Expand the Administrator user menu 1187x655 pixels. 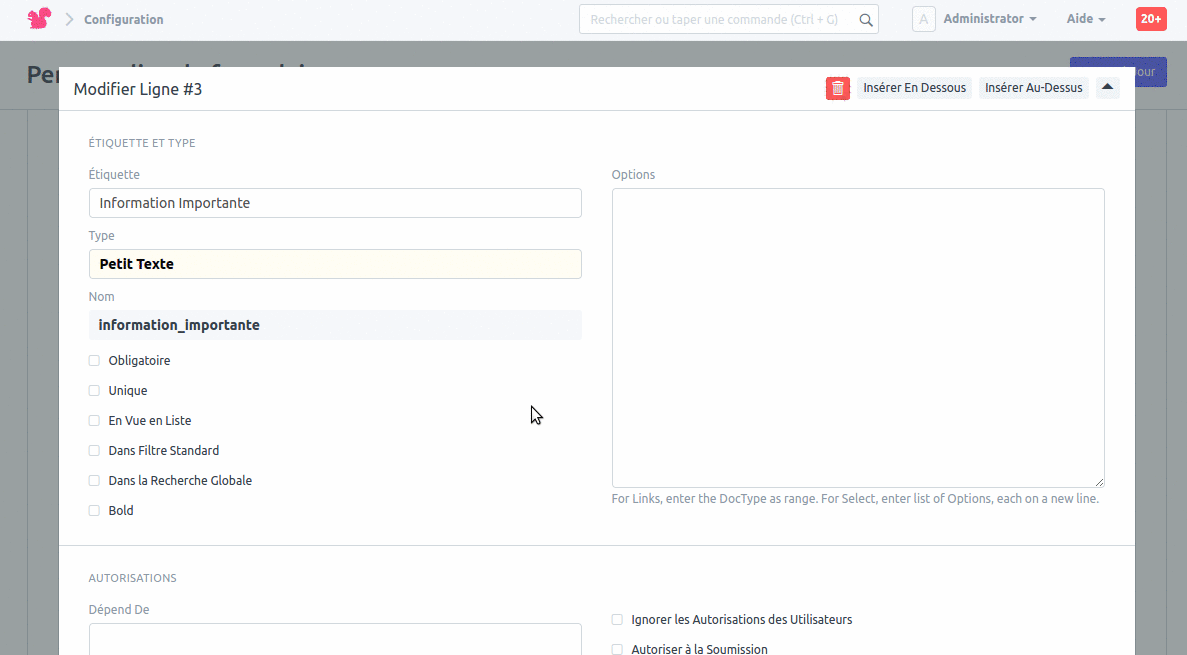coord(989,19)
